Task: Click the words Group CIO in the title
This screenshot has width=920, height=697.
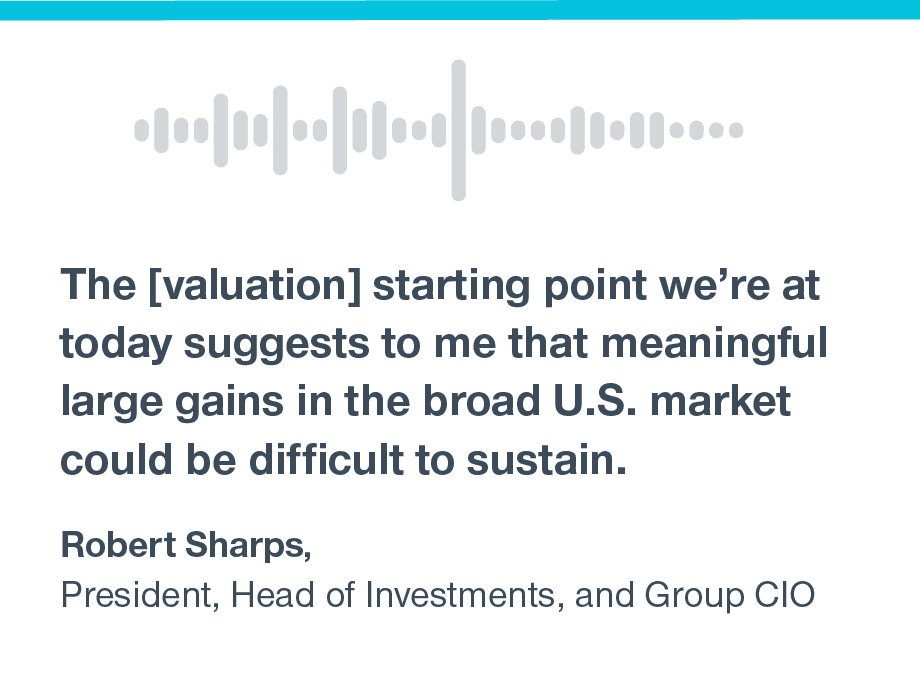Action: pos(729,596)
